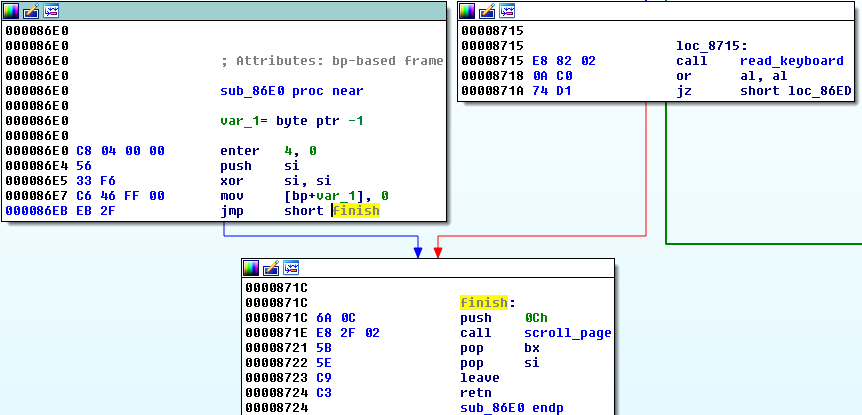Open the color picker icon of loc_8715 block

pos(468,11)
